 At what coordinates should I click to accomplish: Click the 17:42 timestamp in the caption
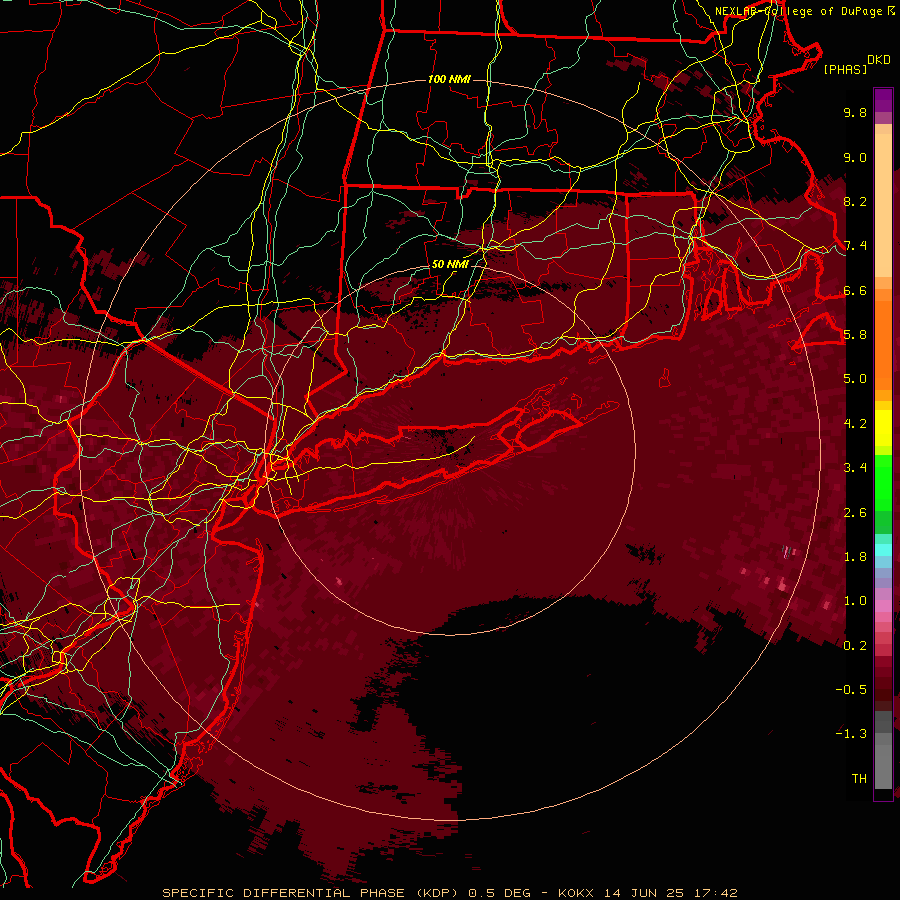pos(715,893)
